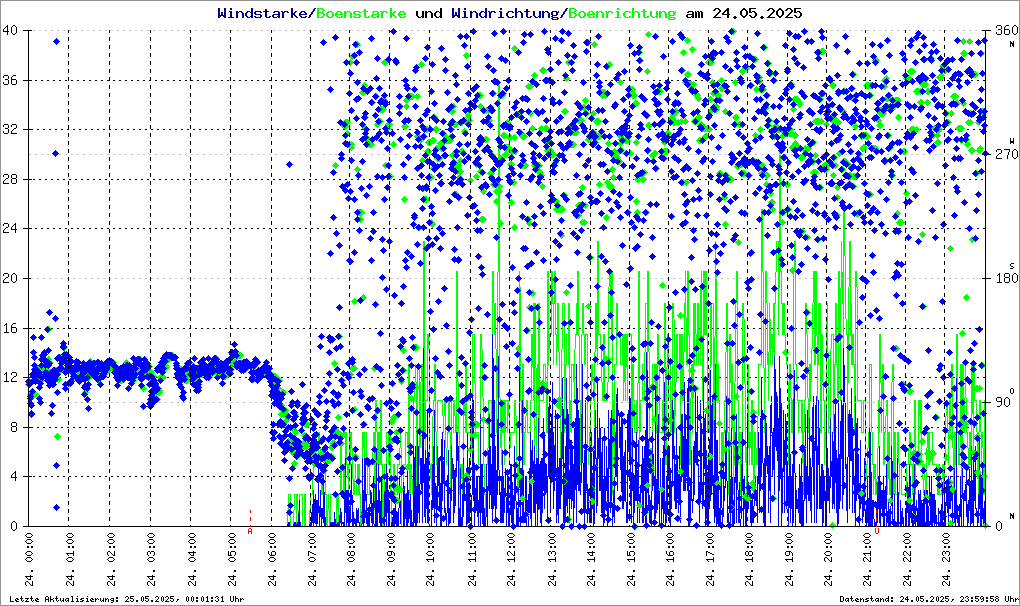The width and height of the screenshot is (1020, 606).
Task: Click wind speed axis value 36
Action: coord(10,80)
